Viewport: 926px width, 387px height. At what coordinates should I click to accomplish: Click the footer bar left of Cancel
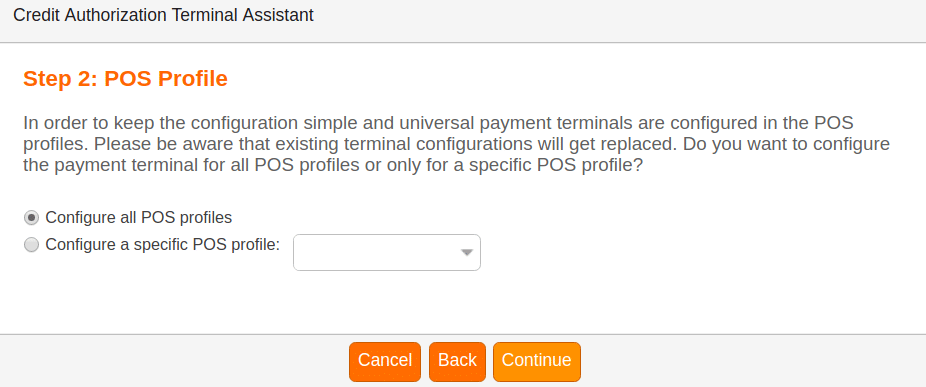click(174, 361)
